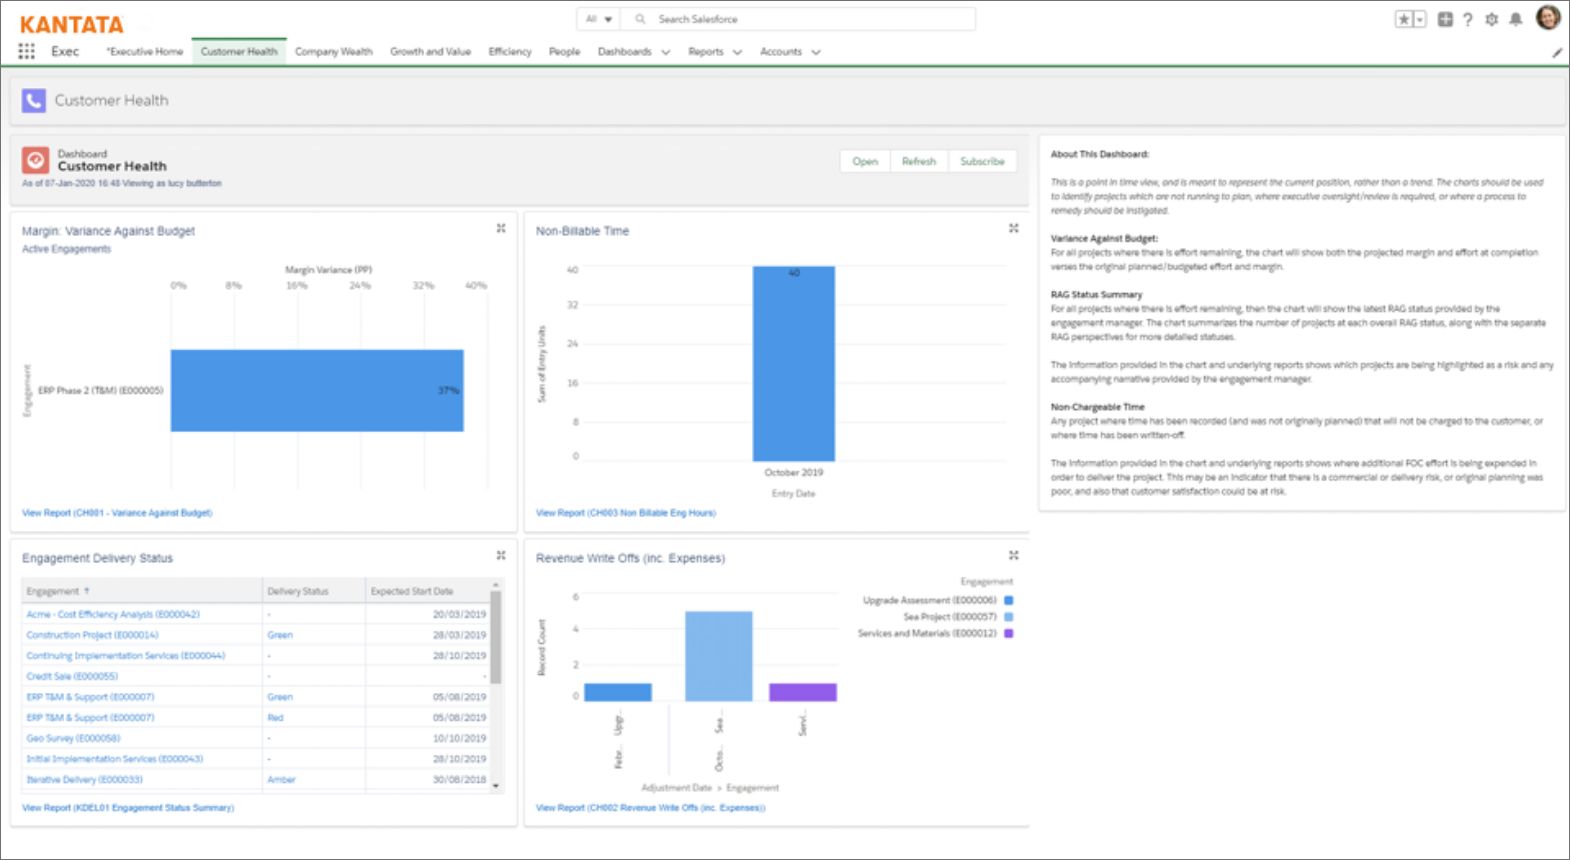The image size is (1570, 860).
Task: Click the ERP Phase 2 margin variance bar
Action: 317,390
